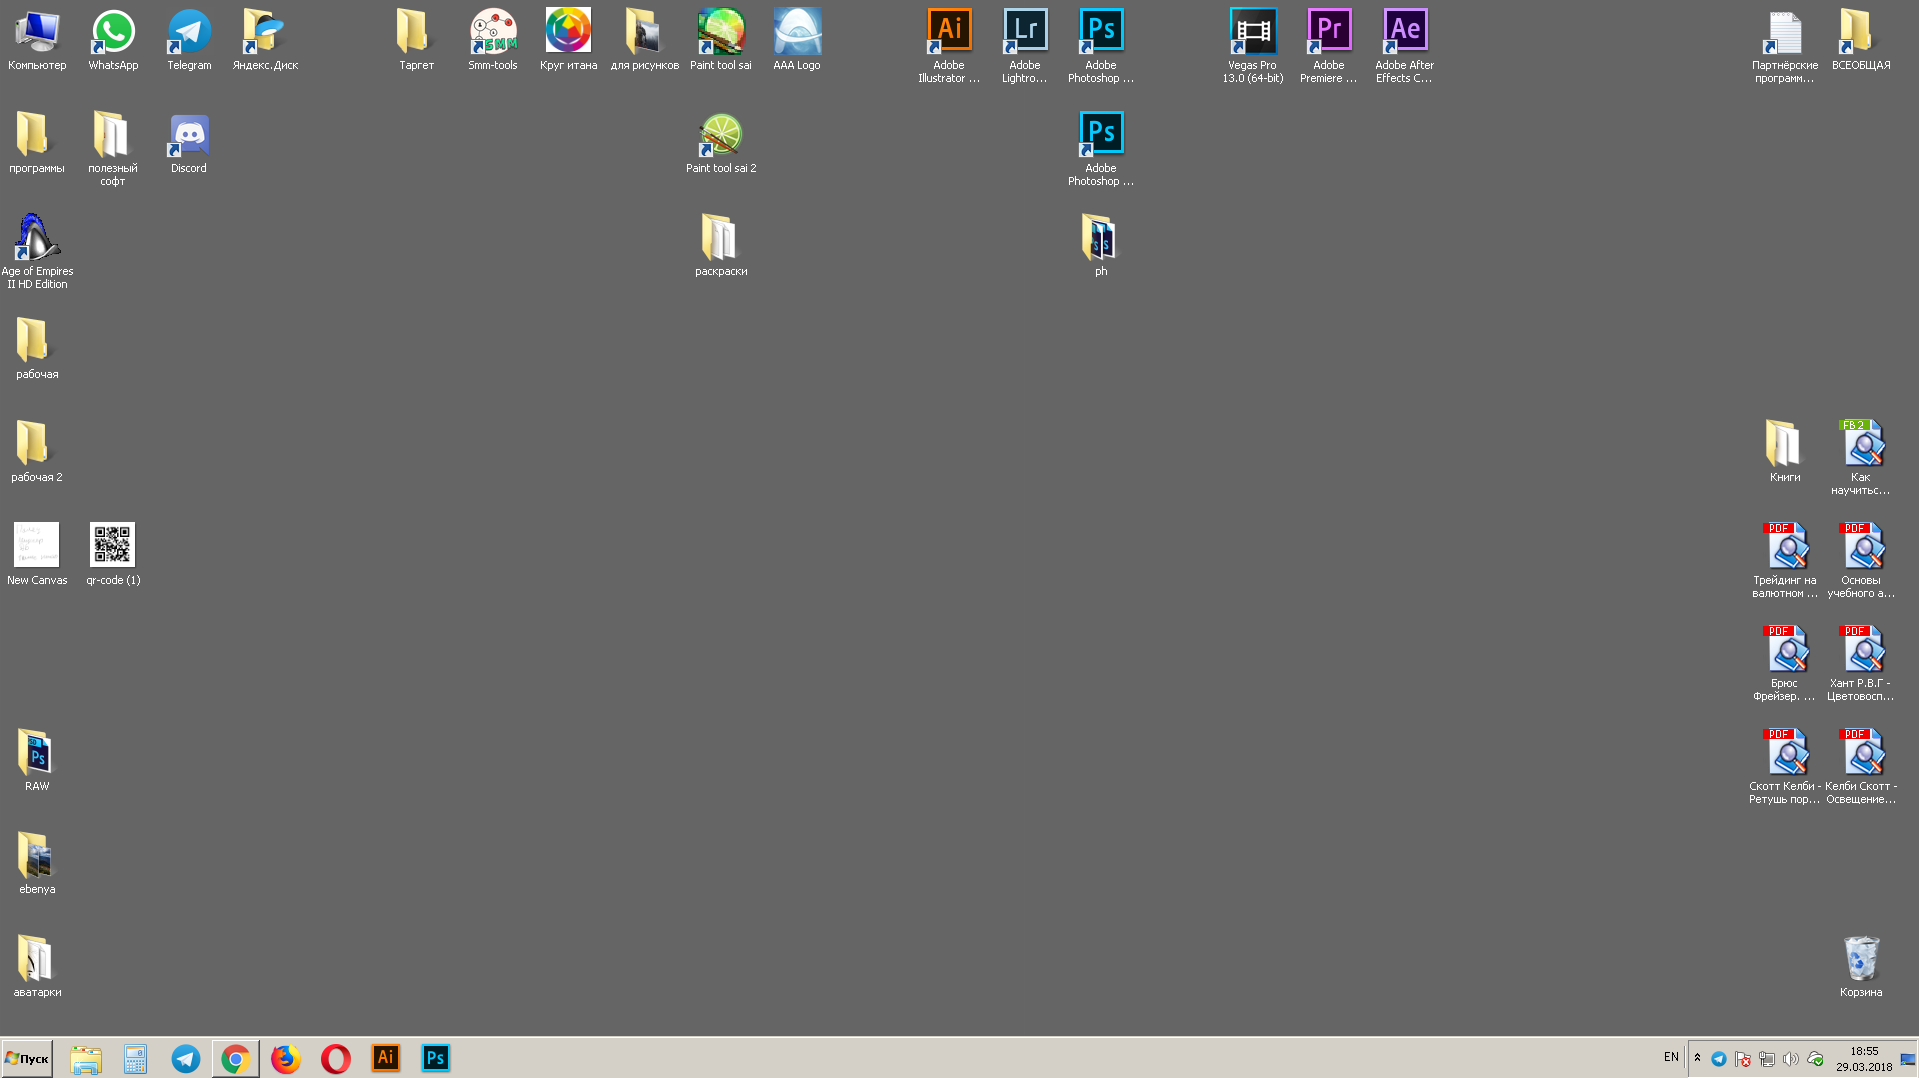Open the полезный софт folder
The image size is (1919, 1078).
[113, 149]
